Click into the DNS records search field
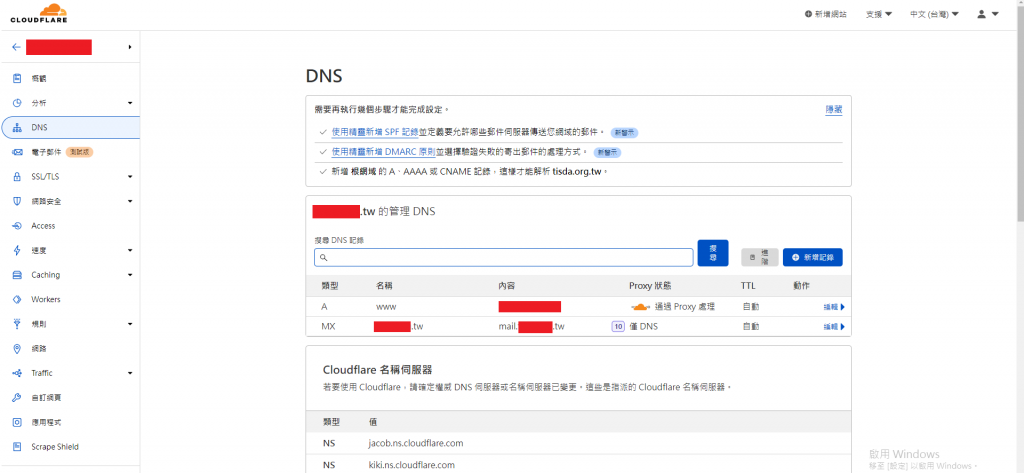 504,257
